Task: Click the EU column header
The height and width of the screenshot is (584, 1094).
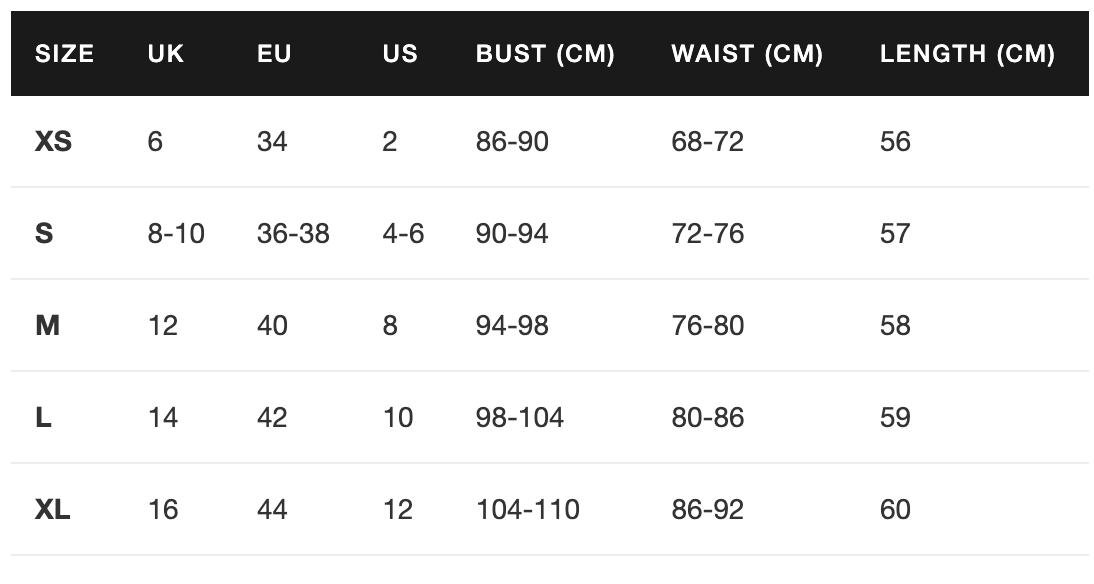Action: pos(274,54)
